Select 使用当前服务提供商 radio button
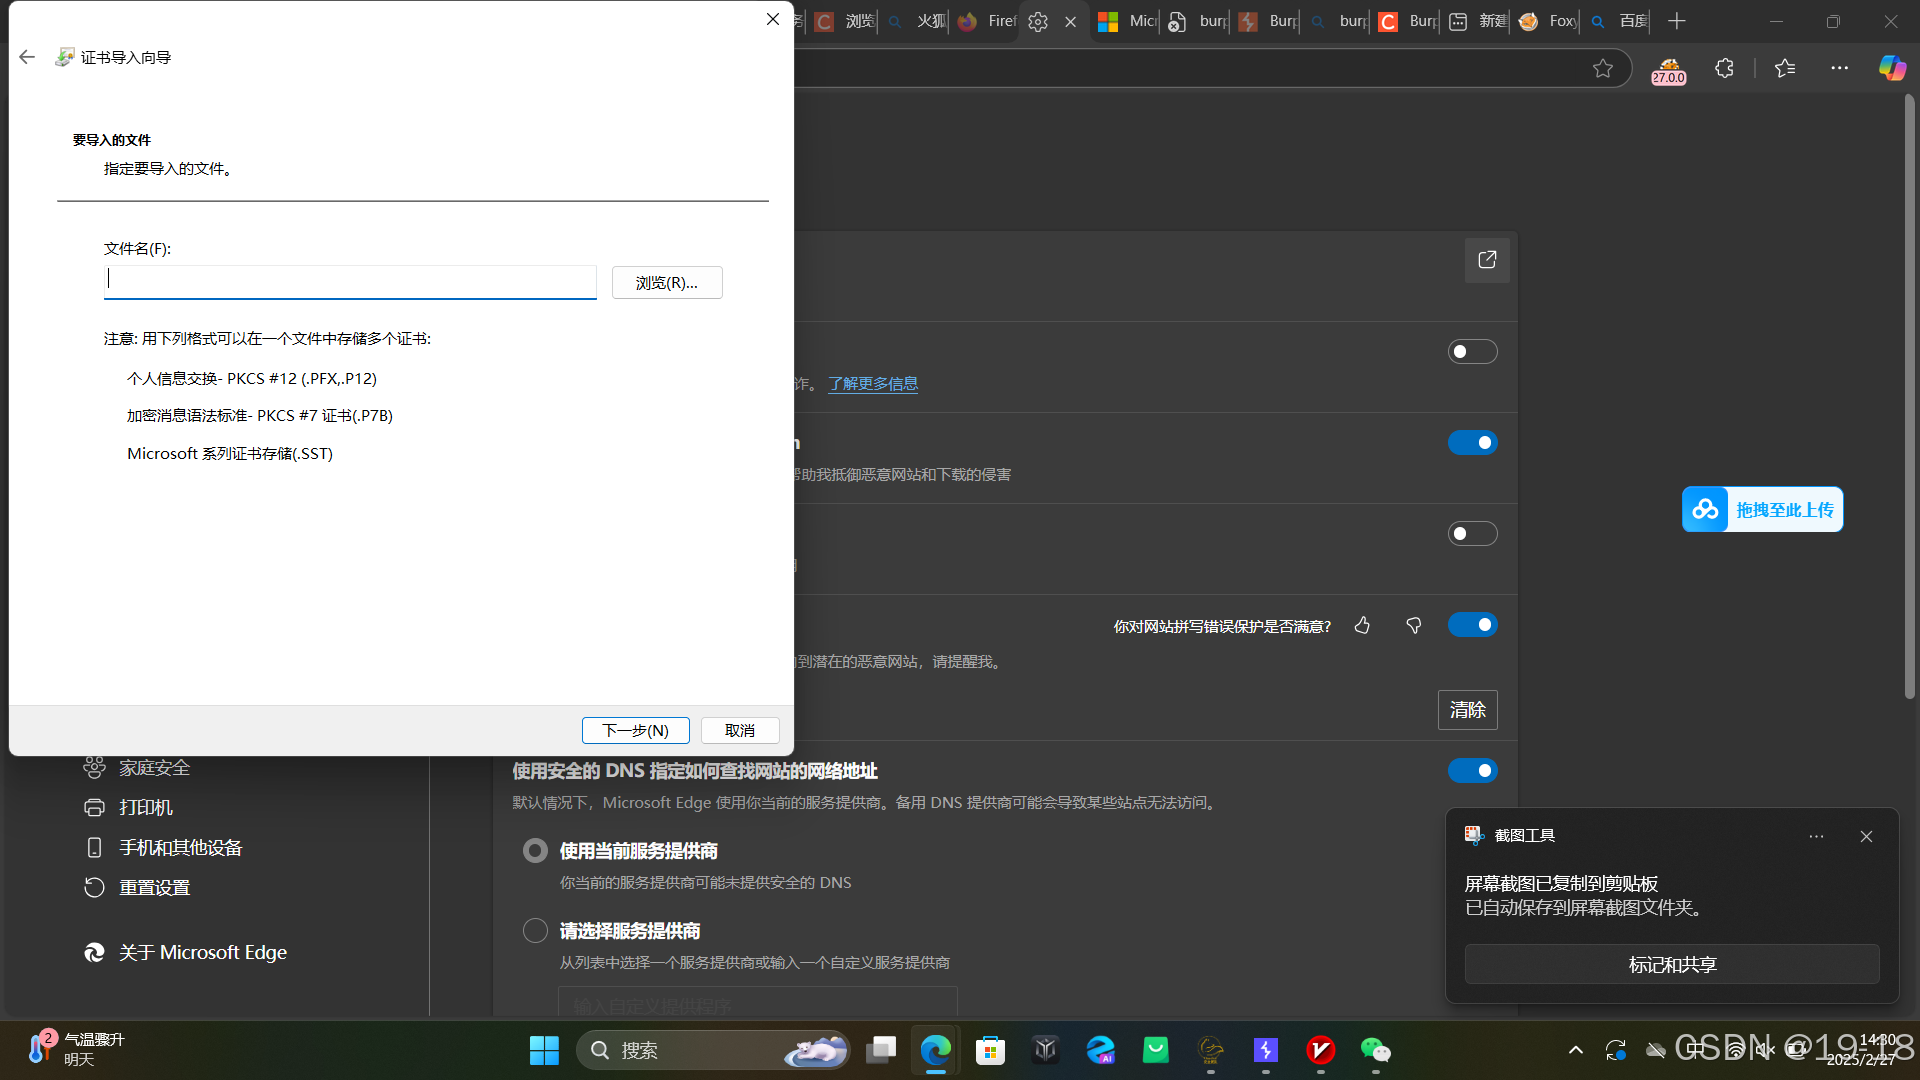Screen dimensions: 1920x1080 (536, 851)
